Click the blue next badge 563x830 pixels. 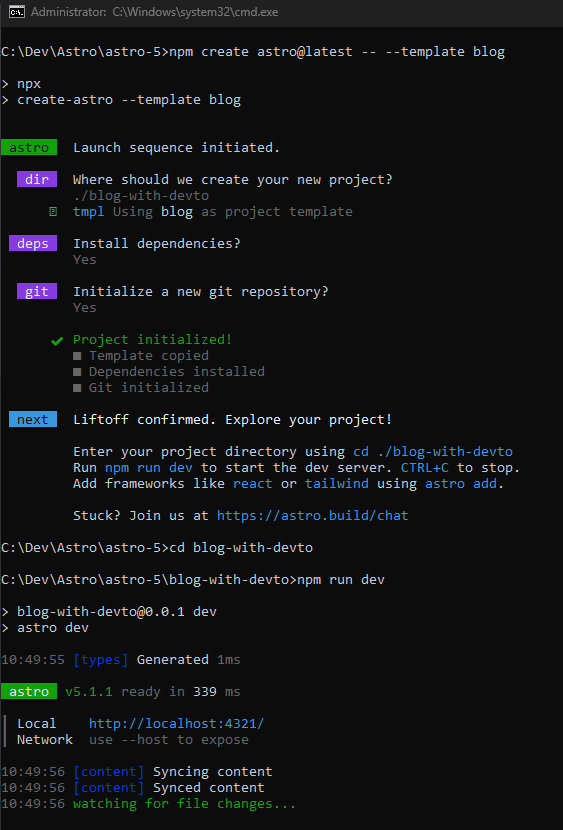click(33, 420)
